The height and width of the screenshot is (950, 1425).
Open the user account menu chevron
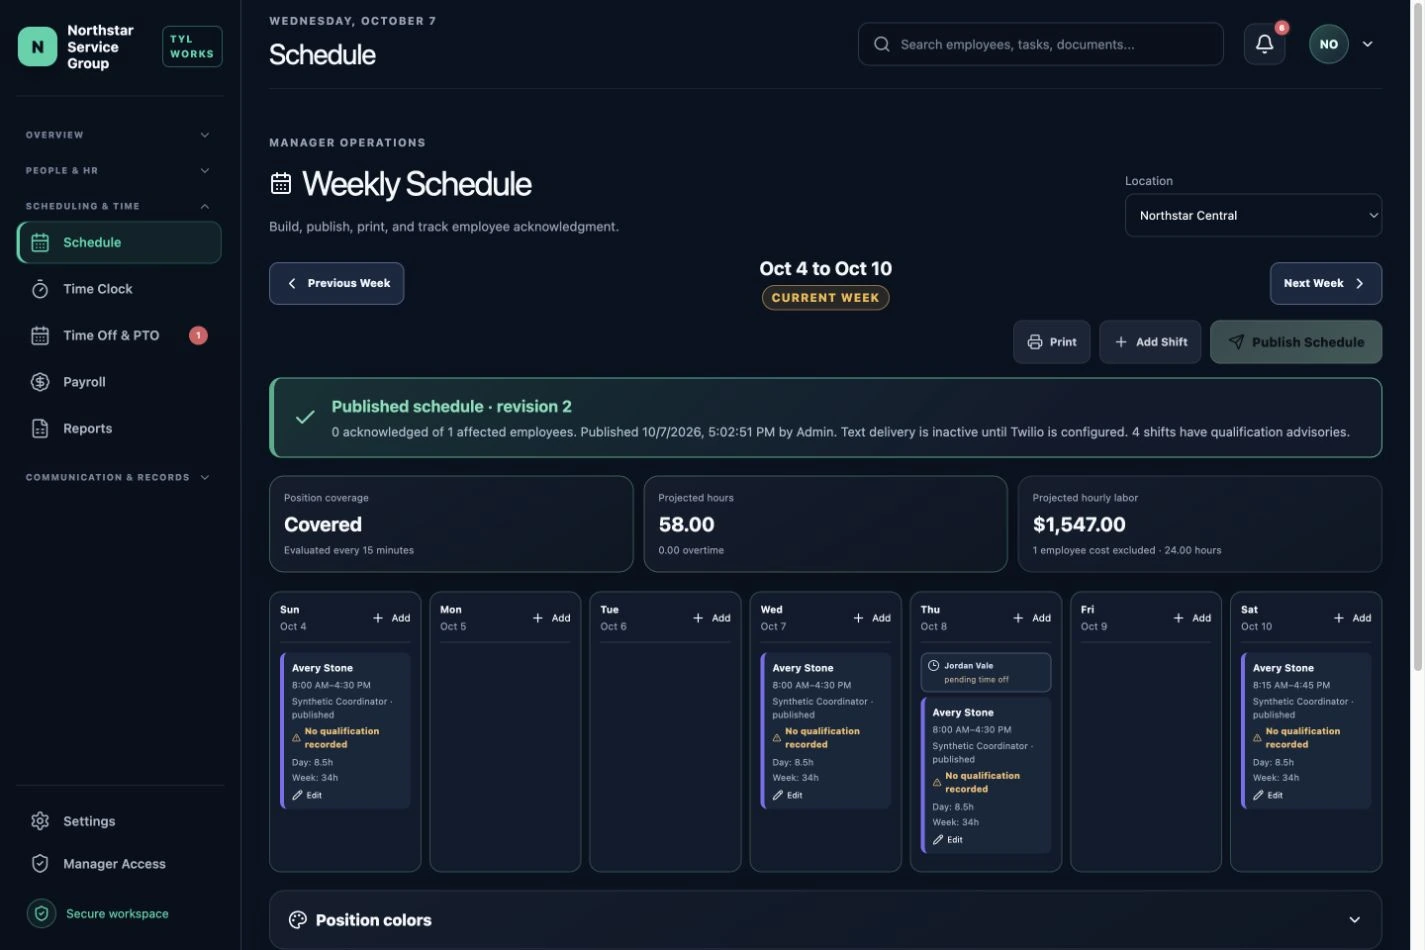tap(1367, 44)
